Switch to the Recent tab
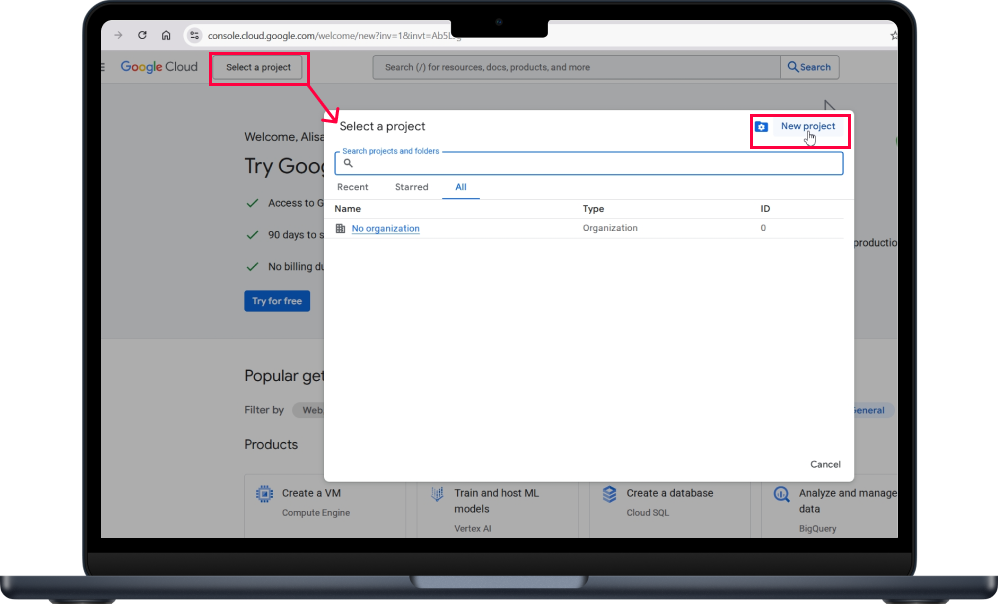998x604 pixels. [353, 187]
